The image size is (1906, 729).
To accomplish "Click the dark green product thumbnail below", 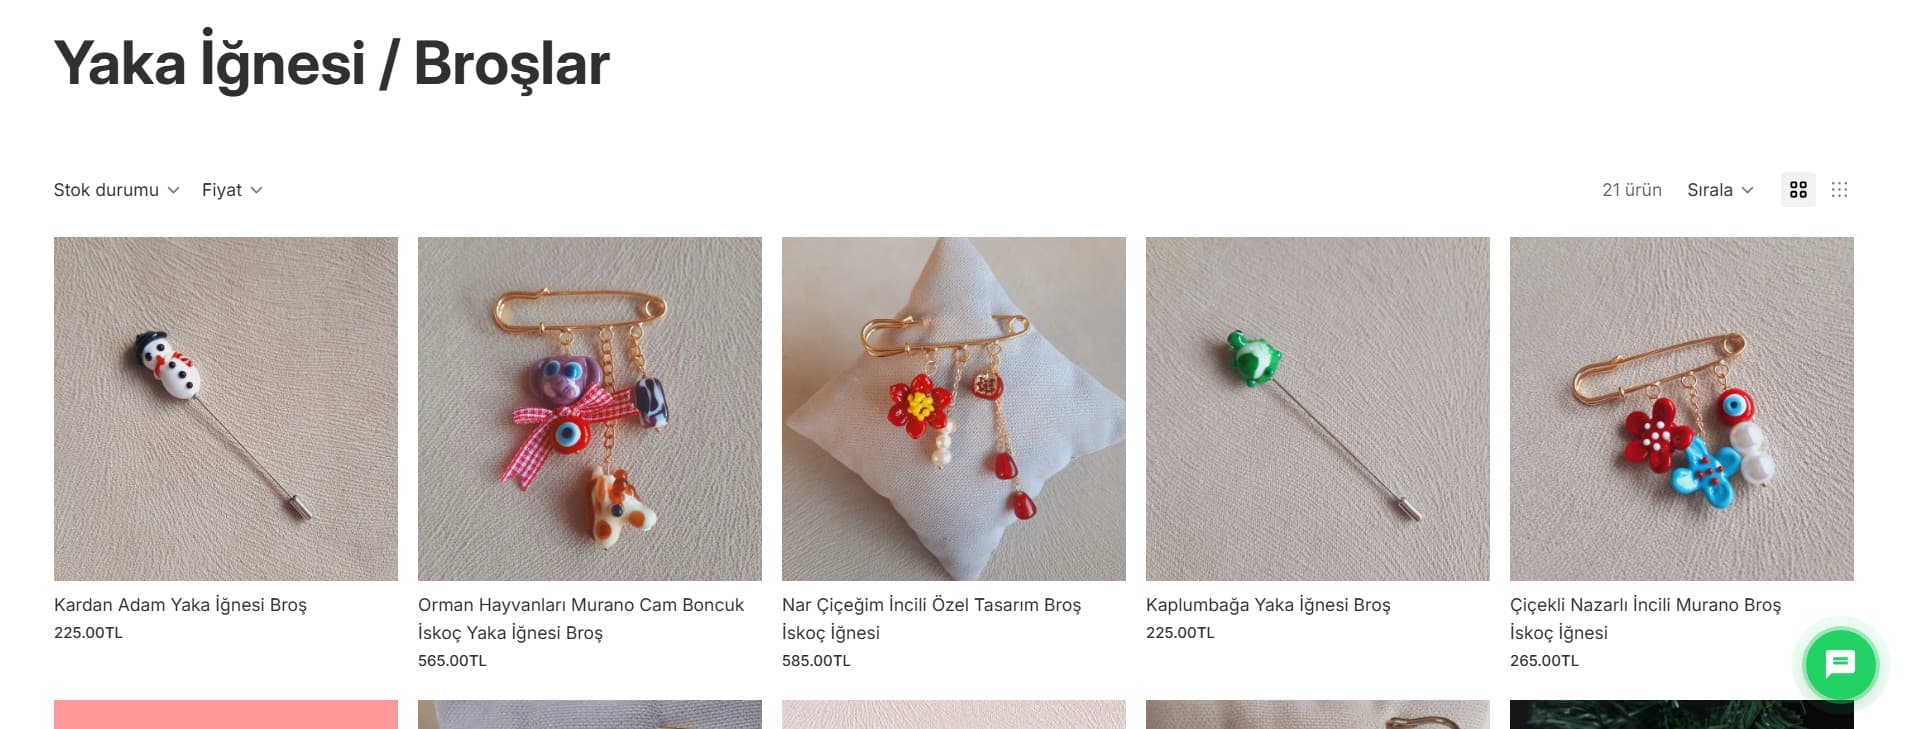I will [1682, 715].
